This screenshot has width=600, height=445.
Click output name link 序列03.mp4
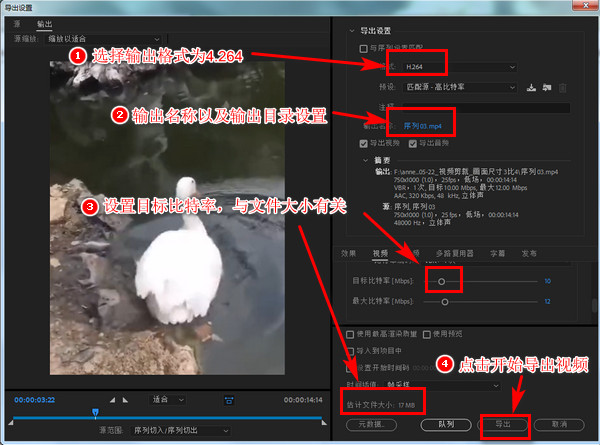(422, 126)
